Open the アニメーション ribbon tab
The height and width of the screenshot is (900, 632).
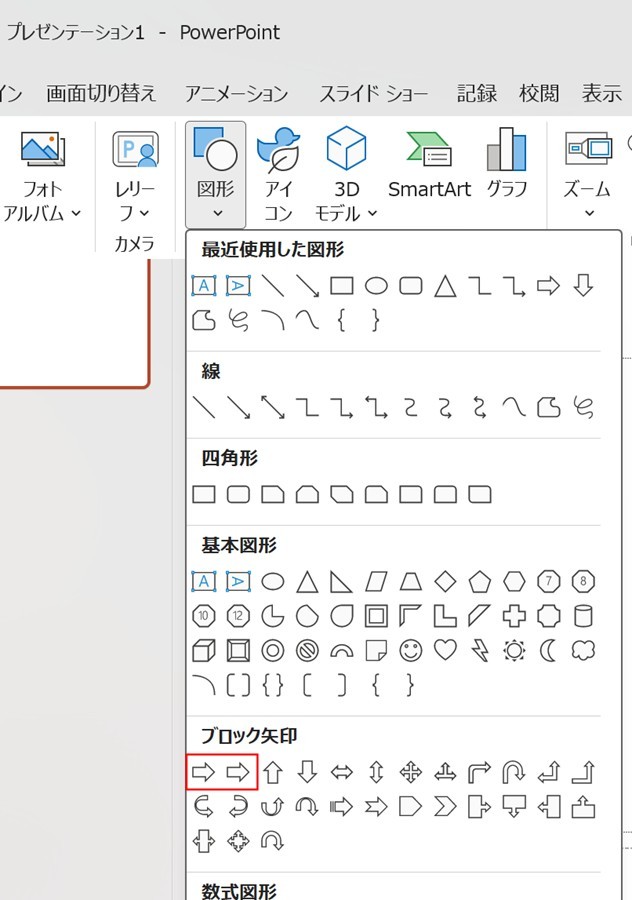point(236,93)
